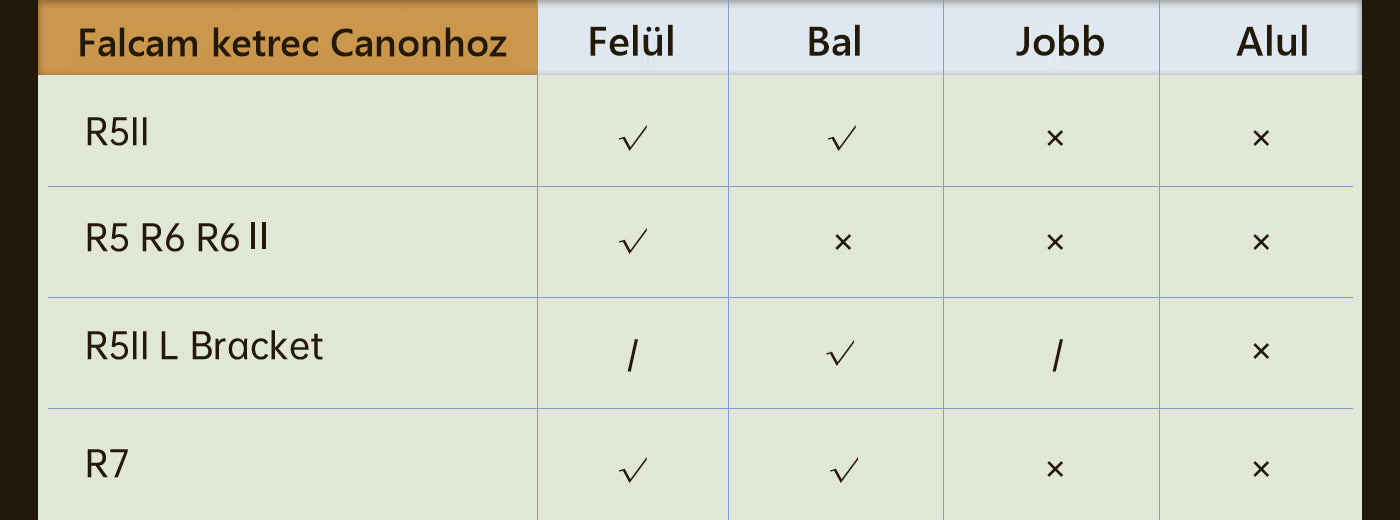1400x520 pixels.
Task: Click the cross for R5II under Jobb
Action: coord(1054,139)
